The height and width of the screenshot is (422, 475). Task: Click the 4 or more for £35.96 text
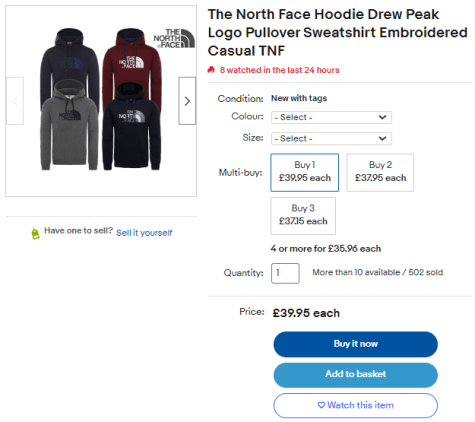(x=326, y=249)
